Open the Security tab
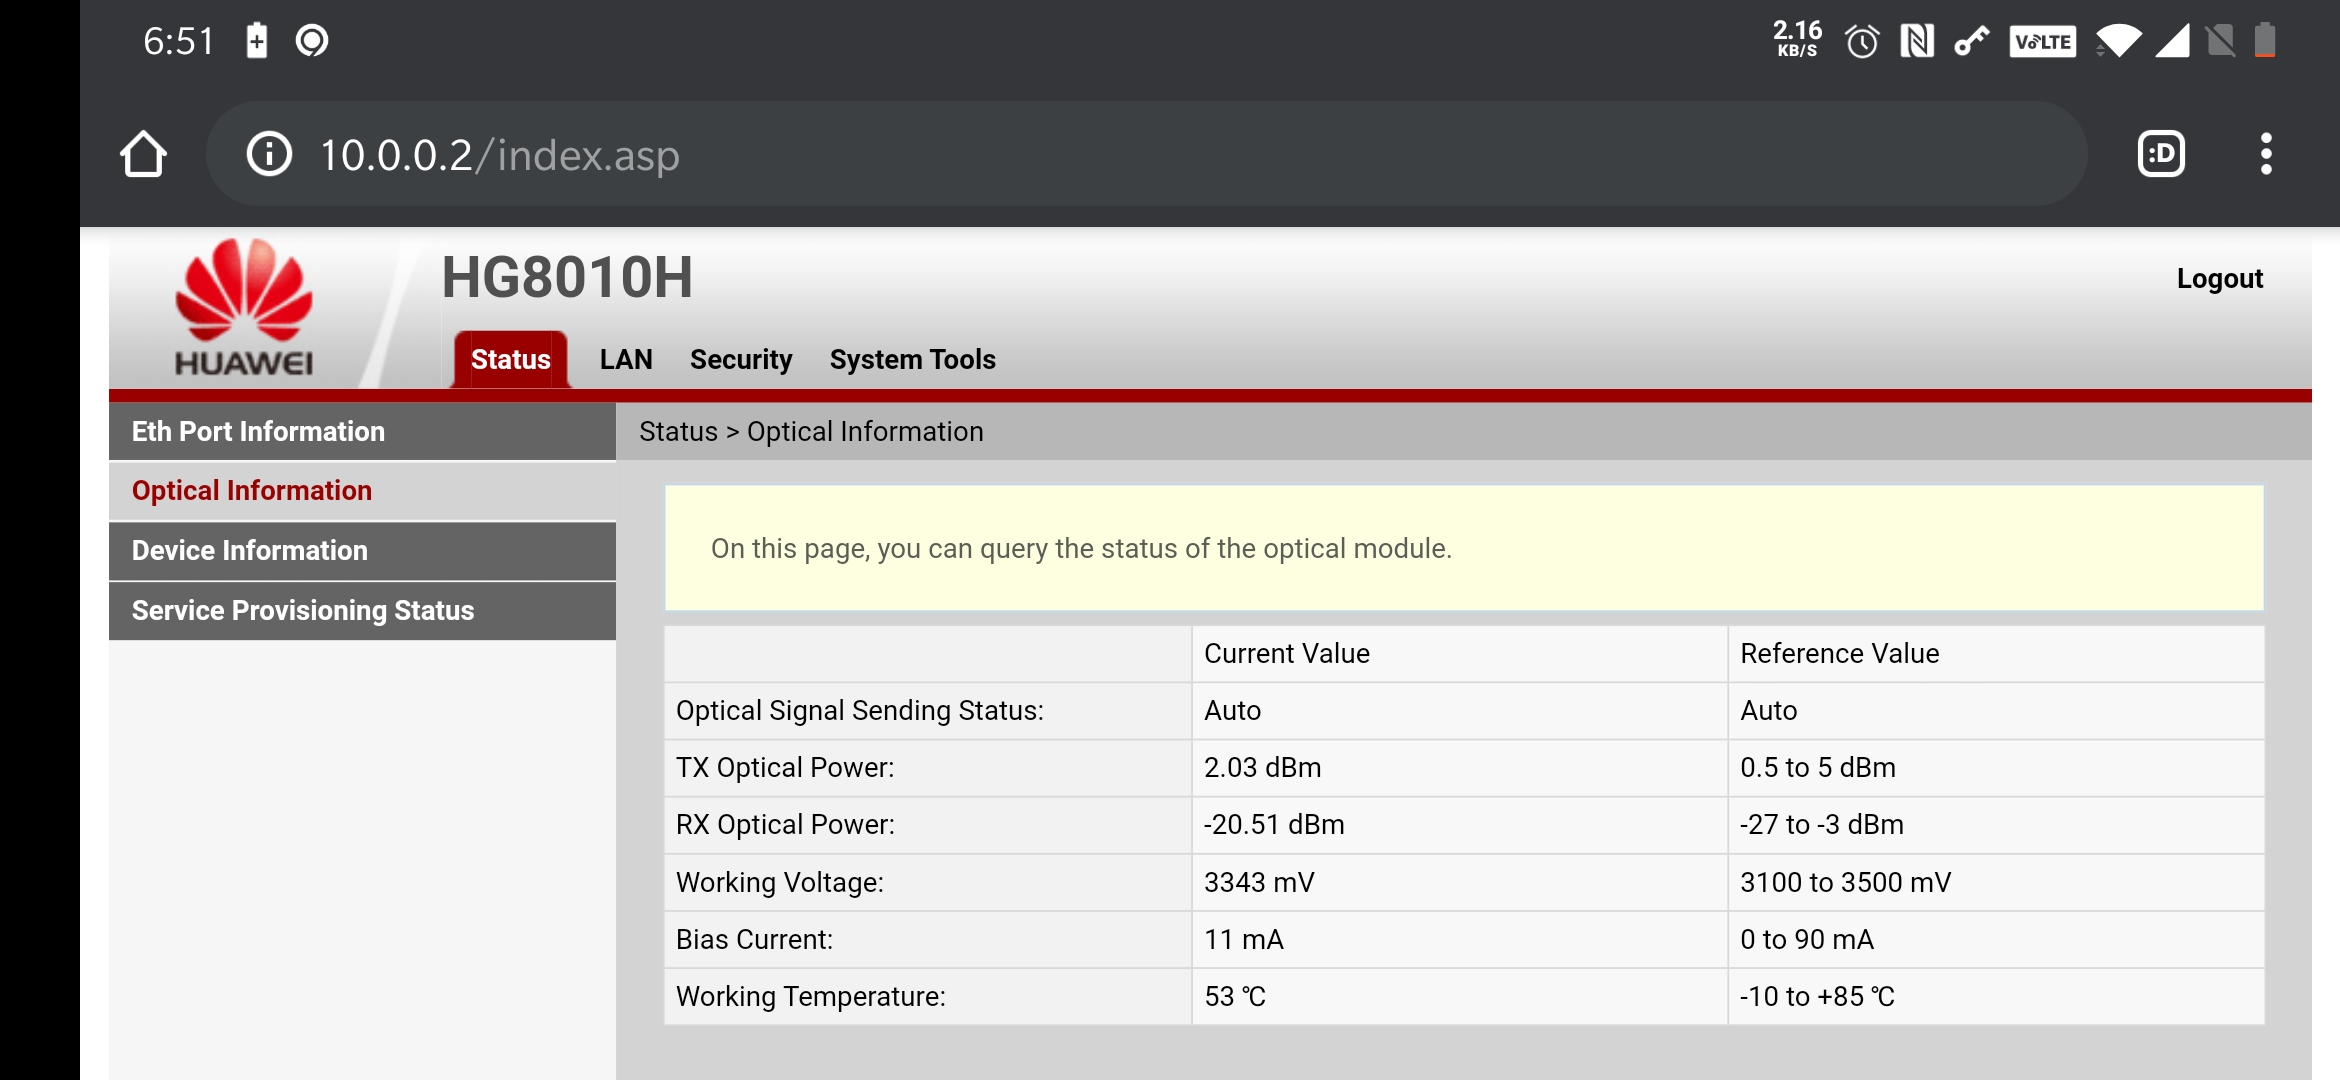 click(740, 360)
